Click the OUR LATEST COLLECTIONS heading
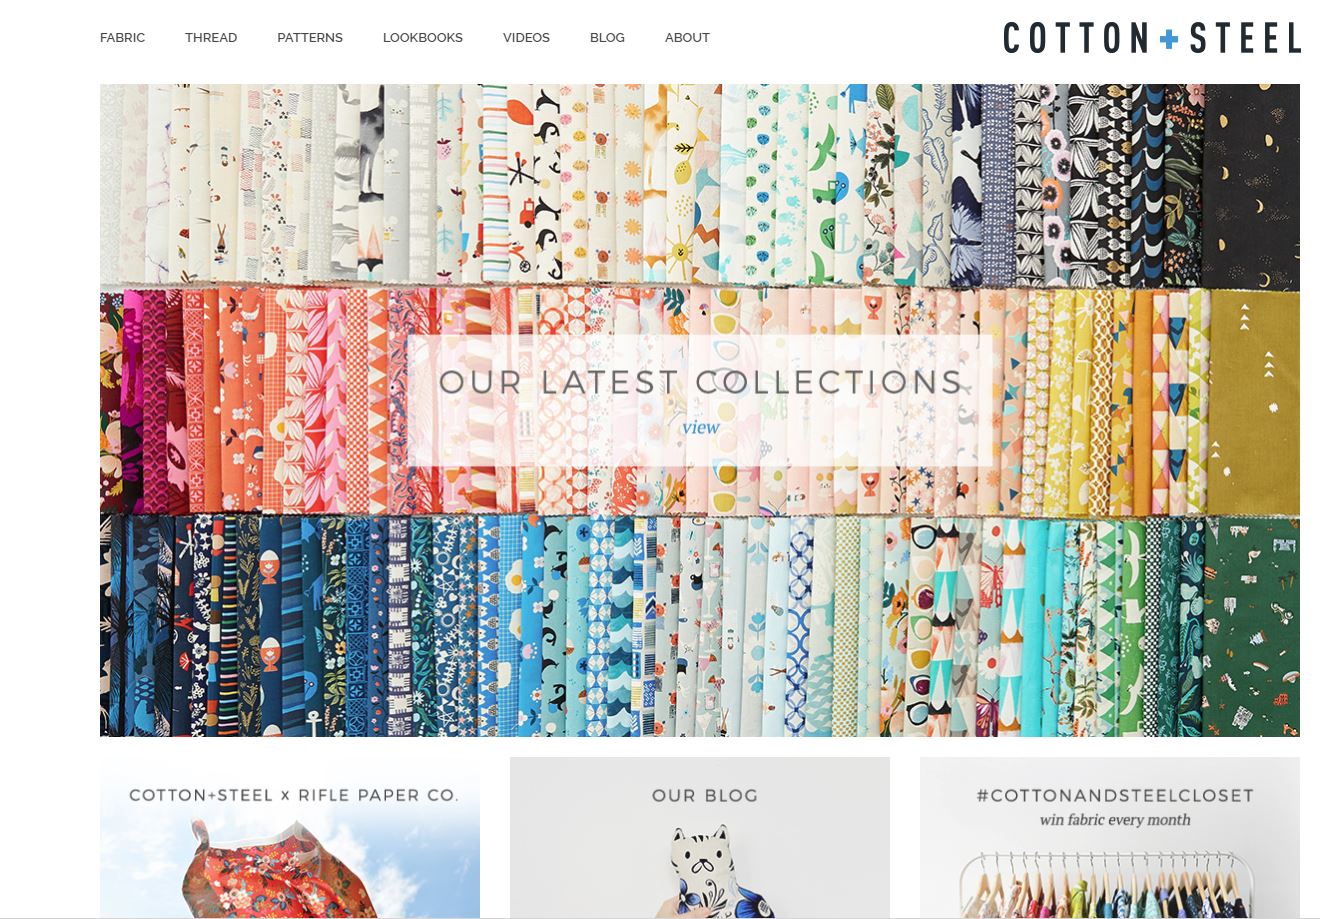1320x919 pixels. coord(700,382)
